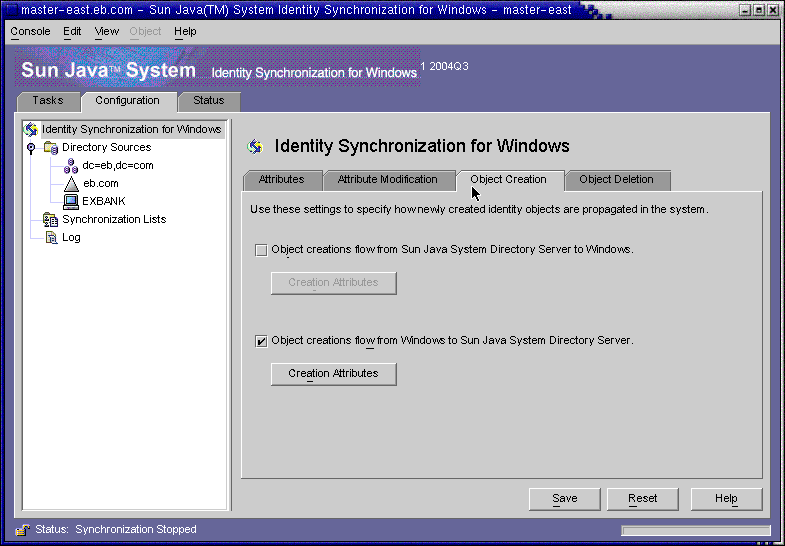The height and width of the screenshot is (546, 785).
Task: Click the sync icon beside tree root node
Action: pos(31,129)
